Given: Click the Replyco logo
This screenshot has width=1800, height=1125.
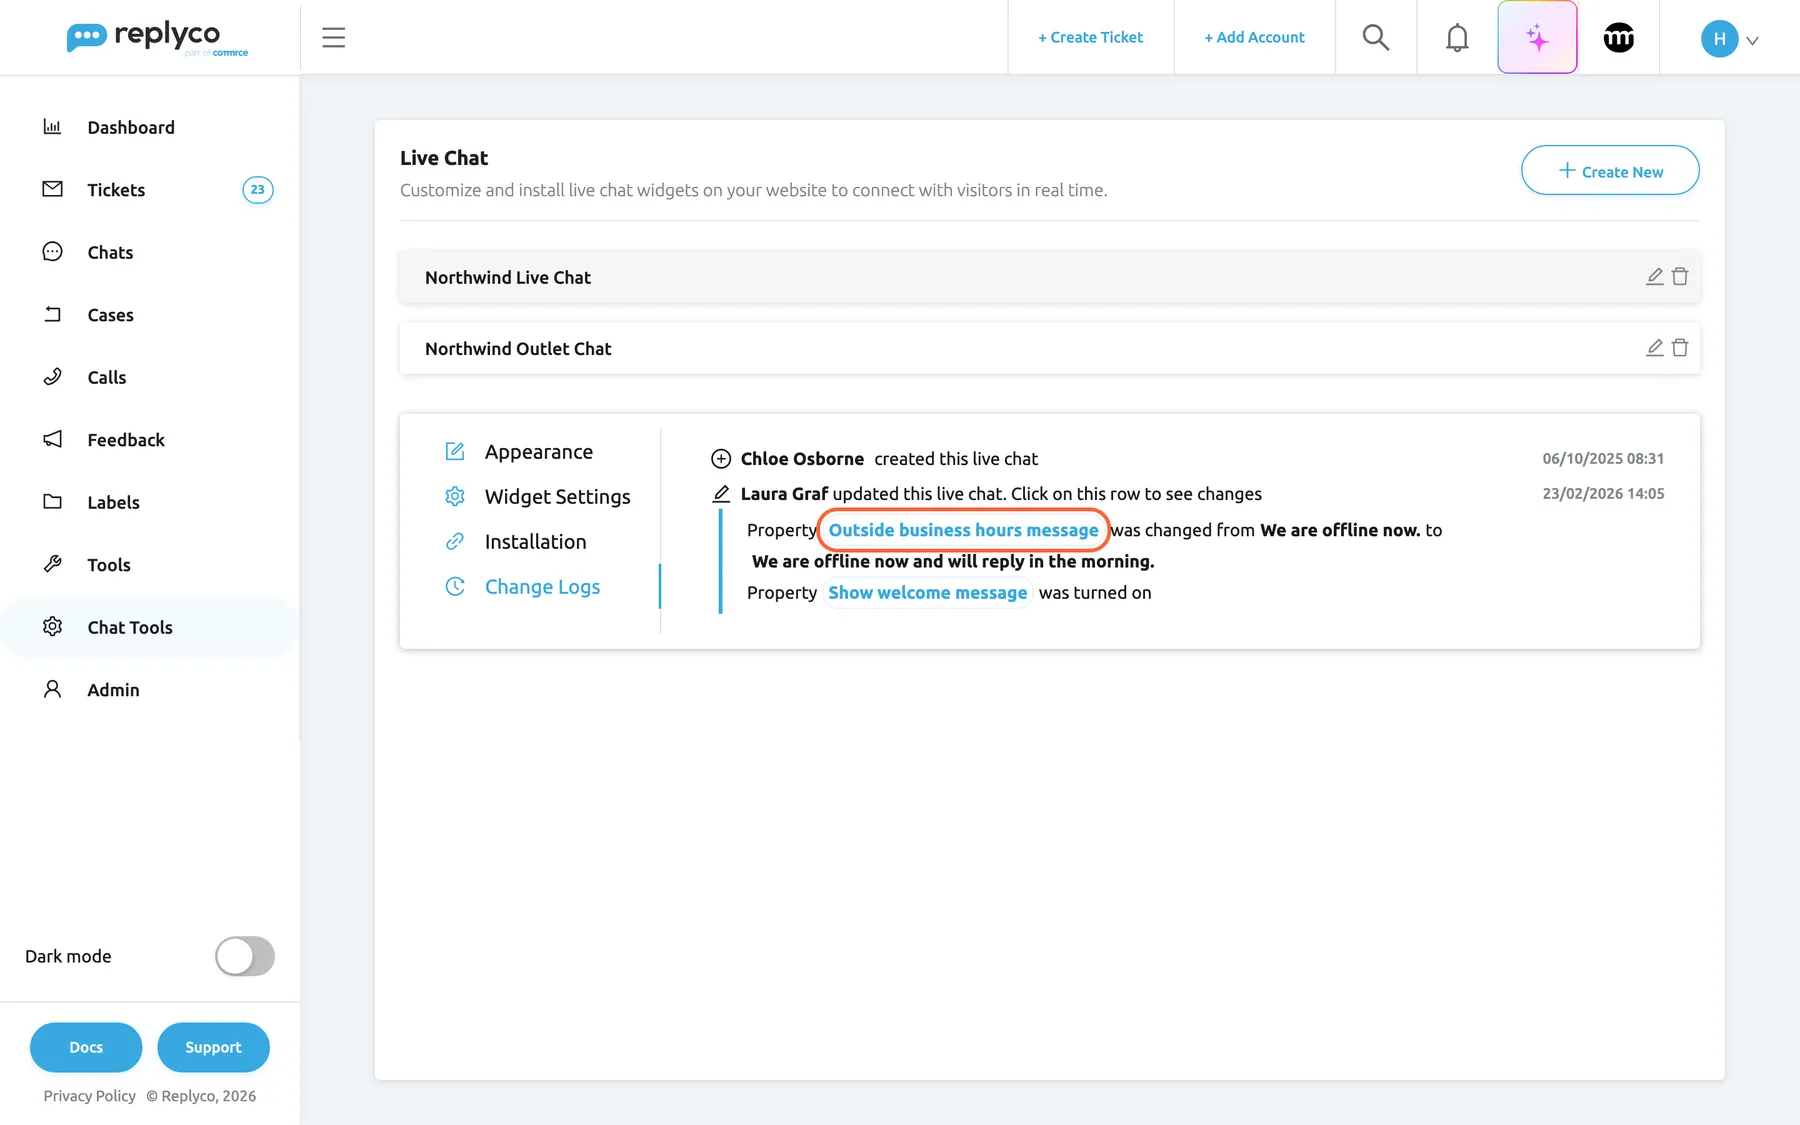Looking at the screenshot, I should point(157,38).
